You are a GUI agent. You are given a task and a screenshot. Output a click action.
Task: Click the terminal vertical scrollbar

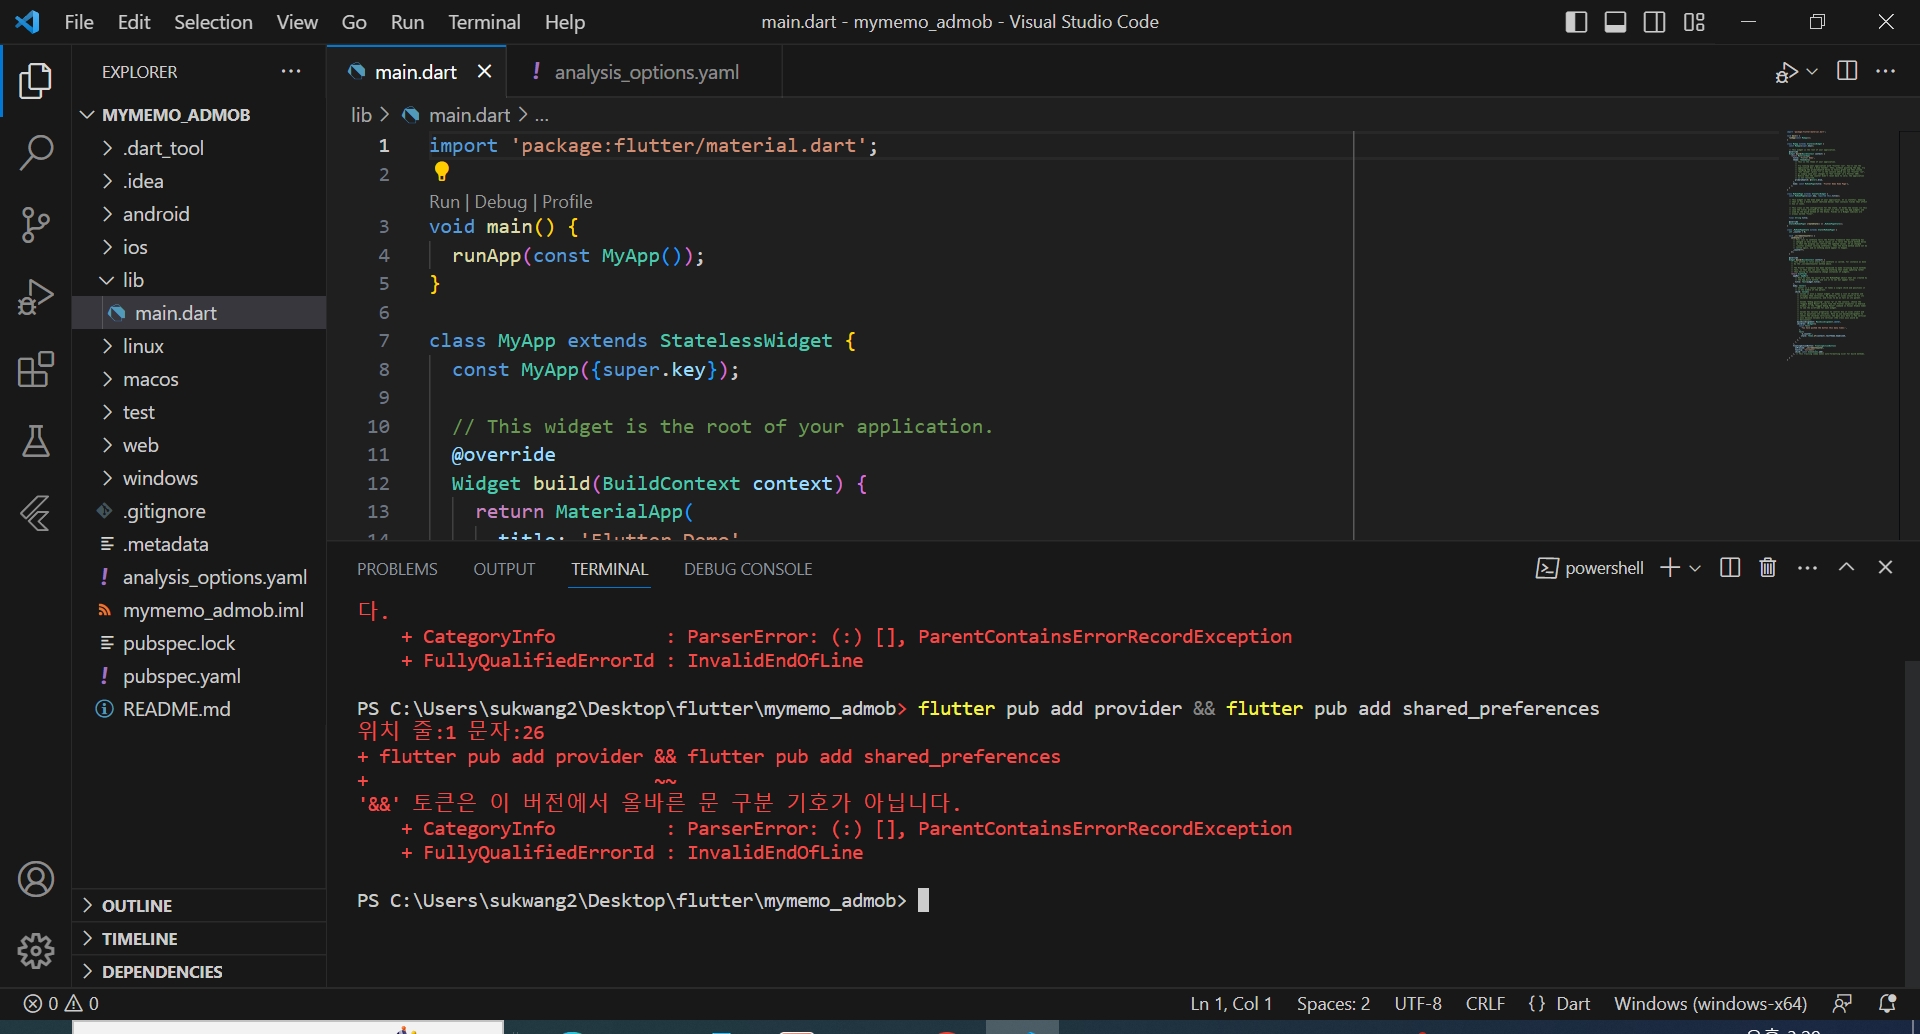point(1911,825)
